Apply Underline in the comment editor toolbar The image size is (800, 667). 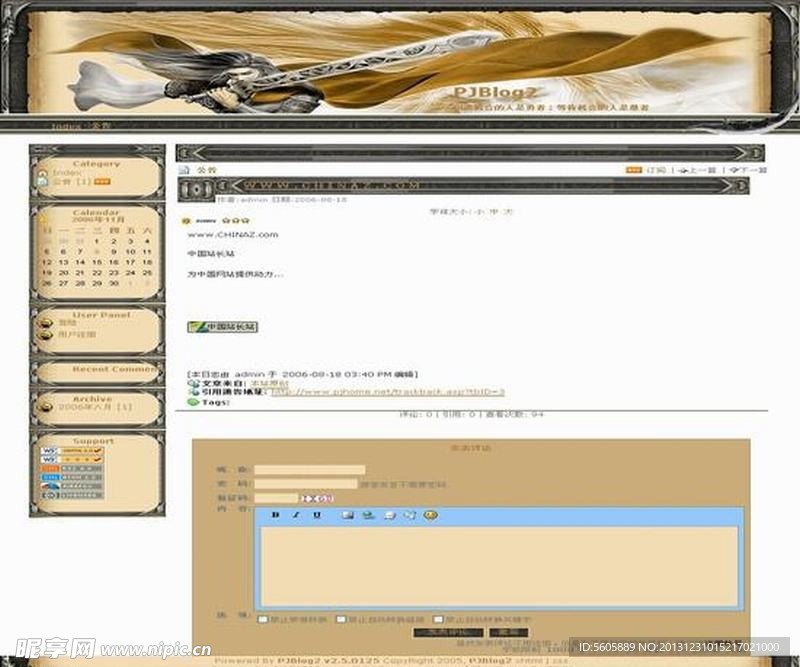[x=317, y=515]
